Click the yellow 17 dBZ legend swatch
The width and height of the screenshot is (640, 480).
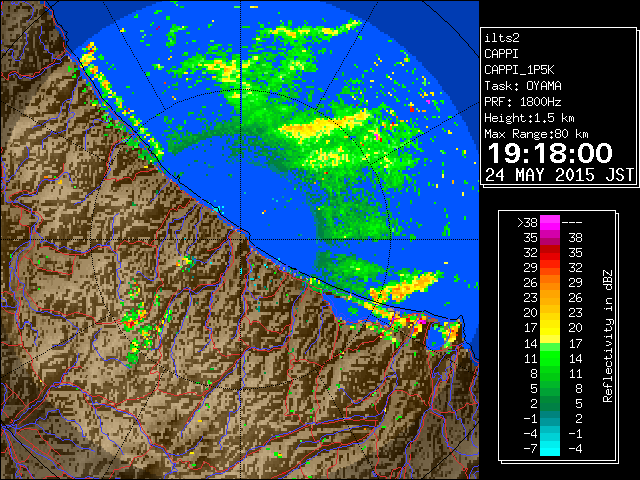tap(550, 328)
